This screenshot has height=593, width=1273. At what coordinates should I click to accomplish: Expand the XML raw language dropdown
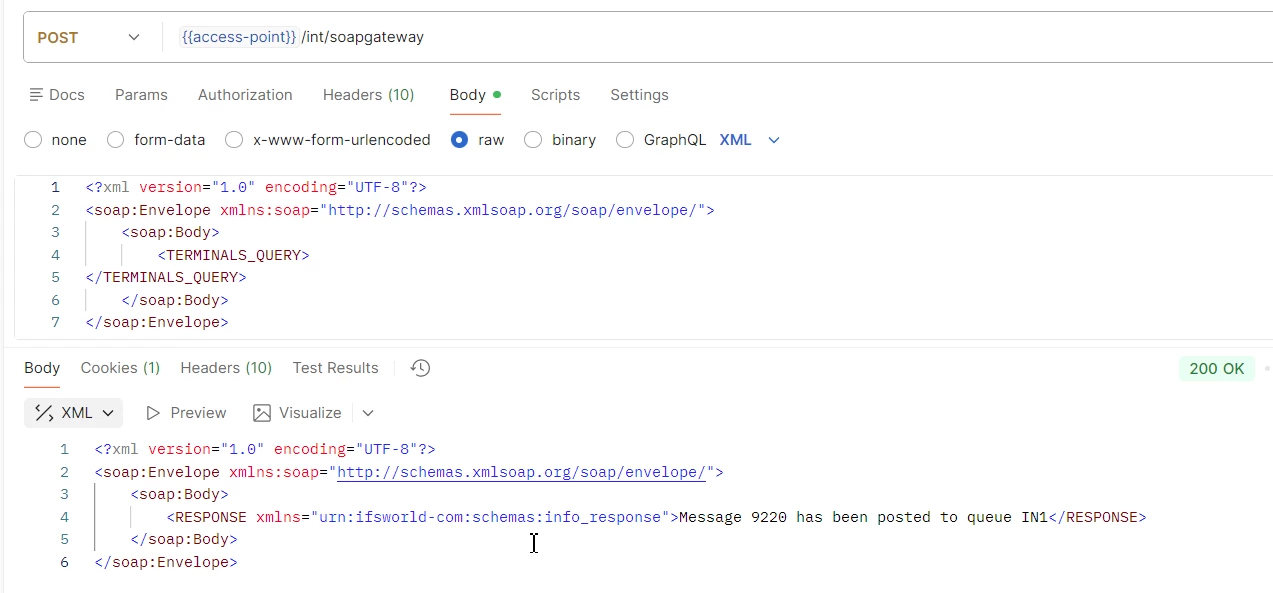773,140
